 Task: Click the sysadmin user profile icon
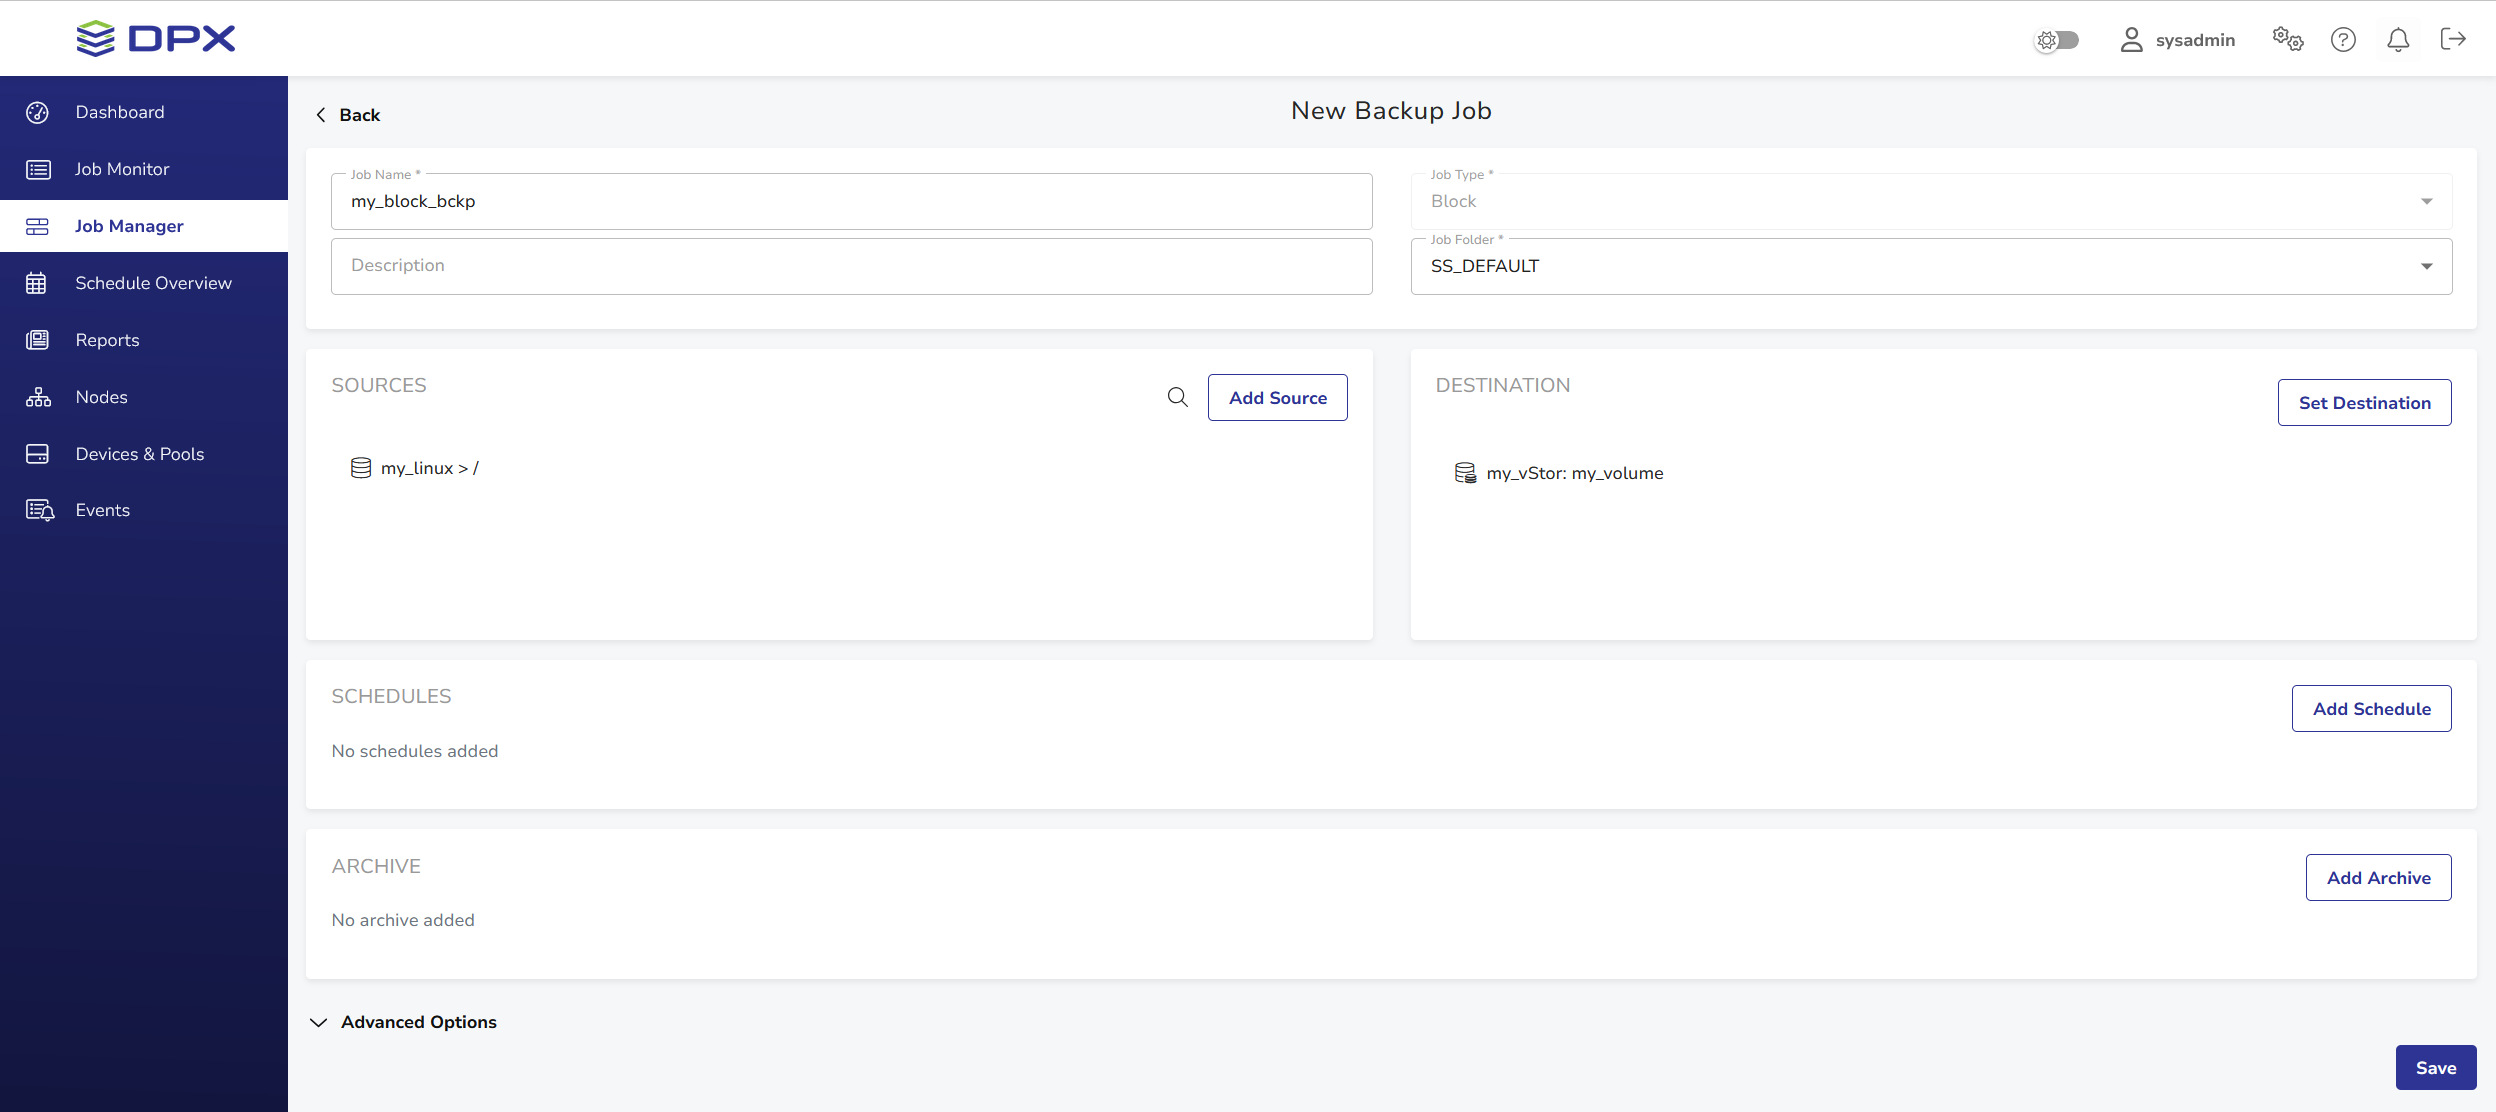tap(2131, 40)
